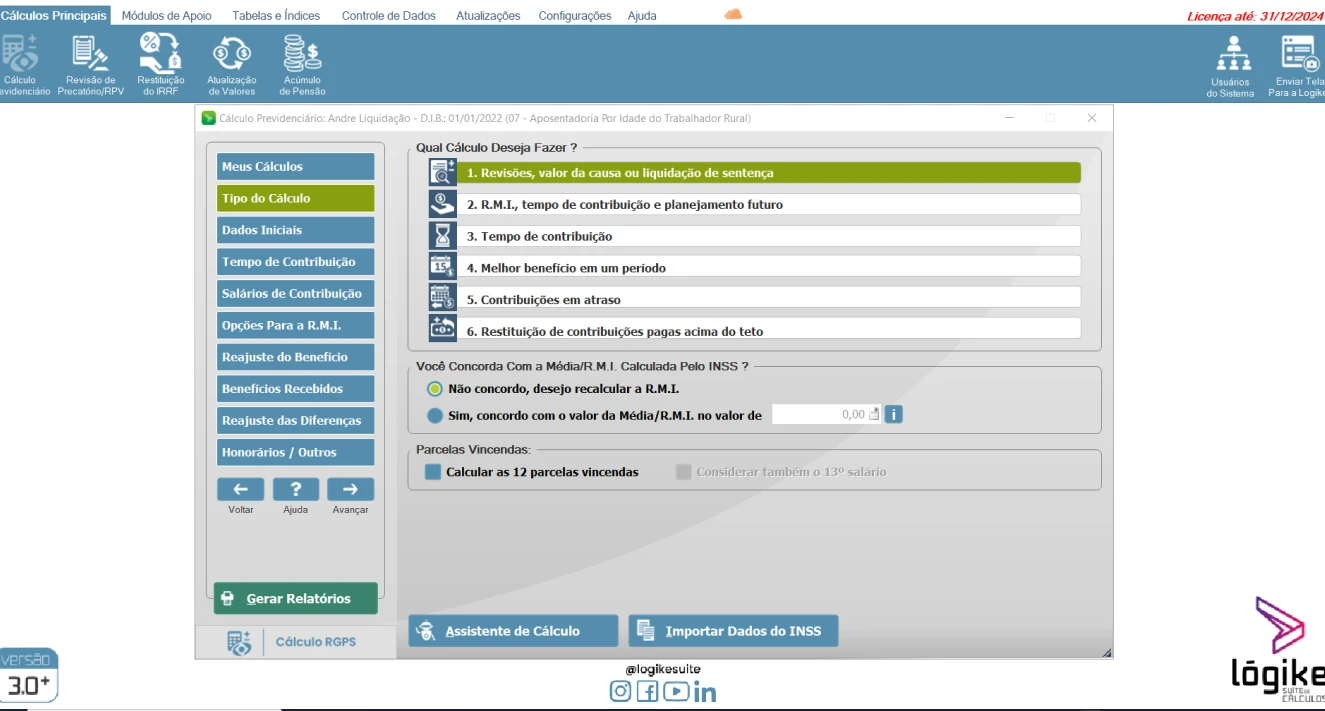Image resolution: width=1325 pixels, height=711 pixels.
Task: Open the Tabelas e Índices menu
Action: point(277,16)
